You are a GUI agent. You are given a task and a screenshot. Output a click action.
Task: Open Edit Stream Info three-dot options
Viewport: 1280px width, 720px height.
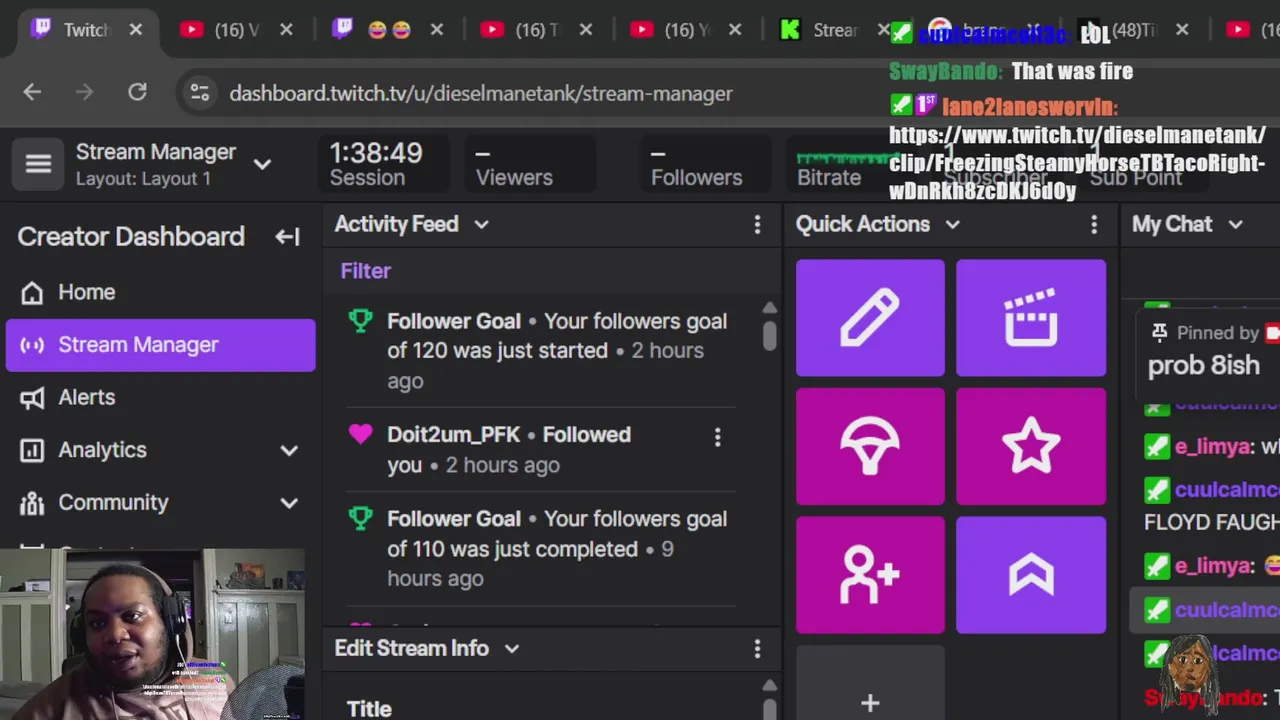click(x=757, y=649)
